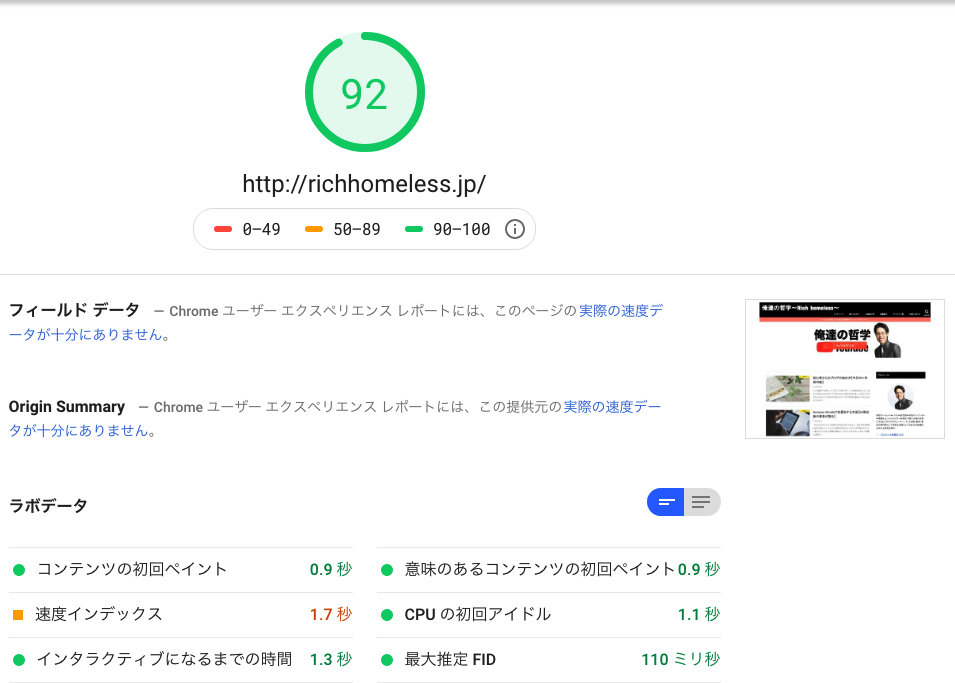Click orange square beside 速度インデックス

(x=18, y=615)
